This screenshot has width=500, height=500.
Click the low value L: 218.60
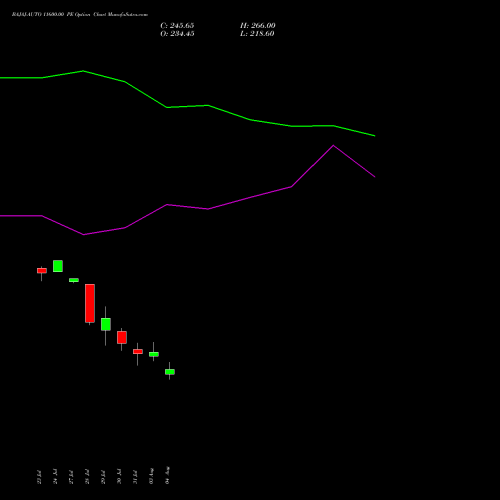(257, 34)
